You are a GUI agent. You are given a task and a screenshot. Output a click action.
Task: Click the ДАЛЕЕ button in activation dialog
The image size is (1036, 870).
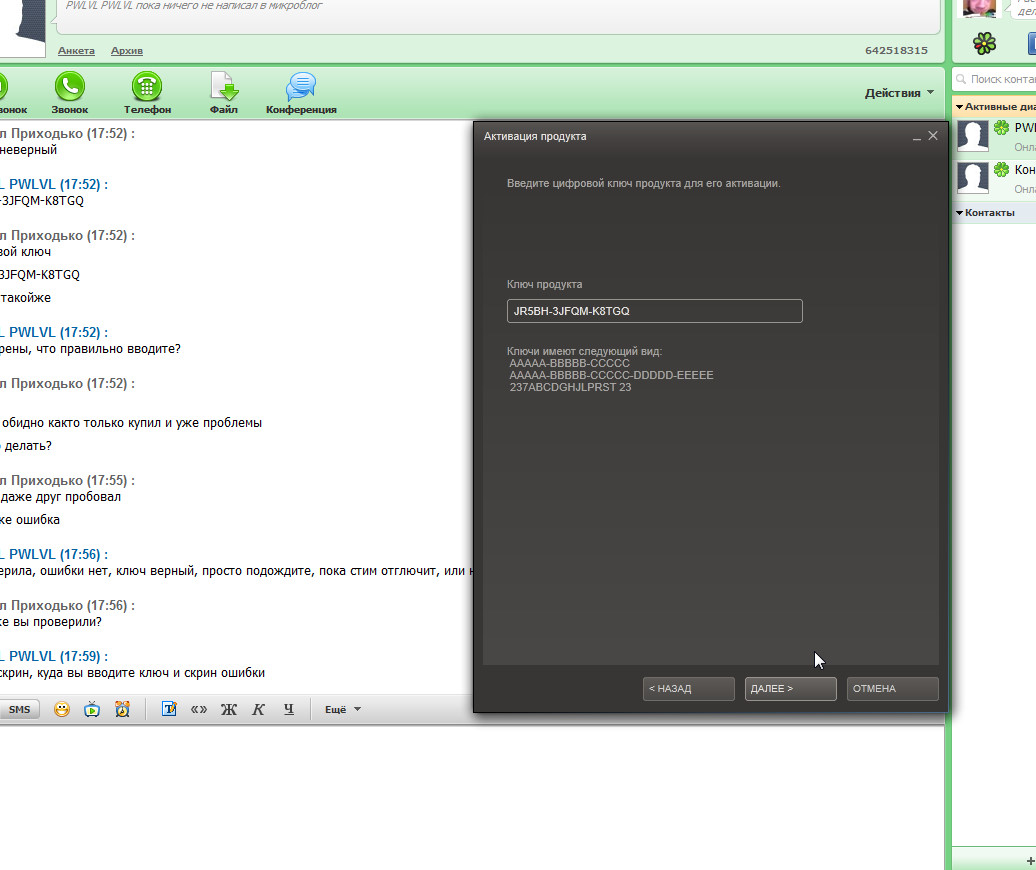click(790, 688)
